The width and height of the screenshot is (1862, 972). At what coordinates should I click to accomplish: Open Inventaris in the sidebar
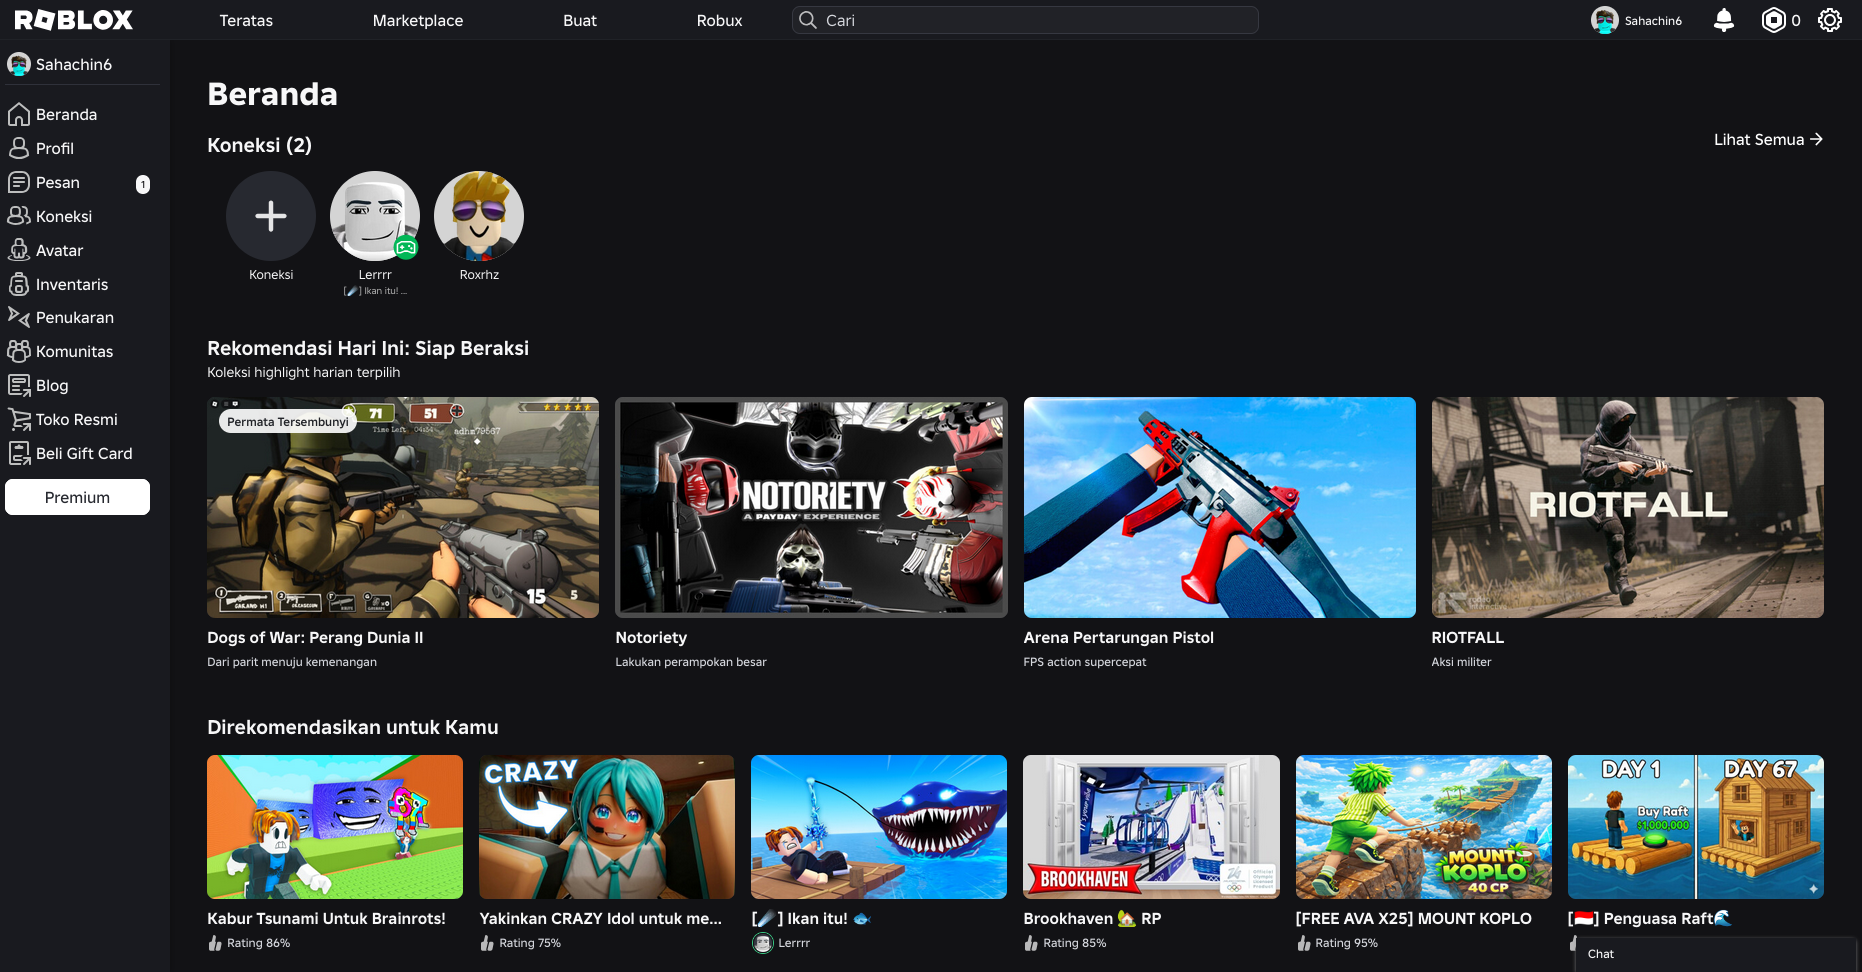click(x=71, y=285)
